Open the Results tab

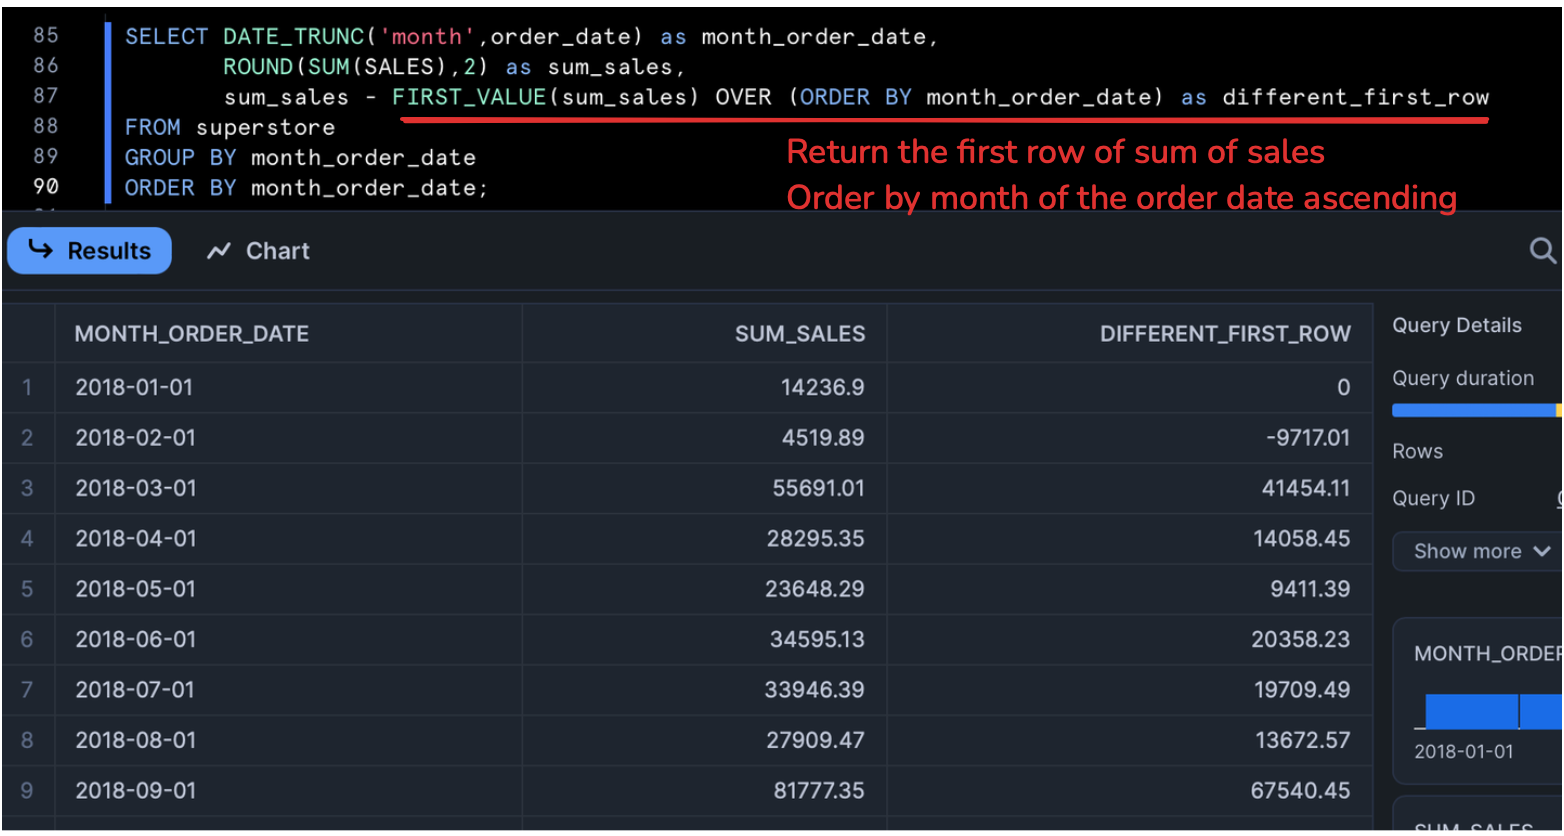point(89,251)
